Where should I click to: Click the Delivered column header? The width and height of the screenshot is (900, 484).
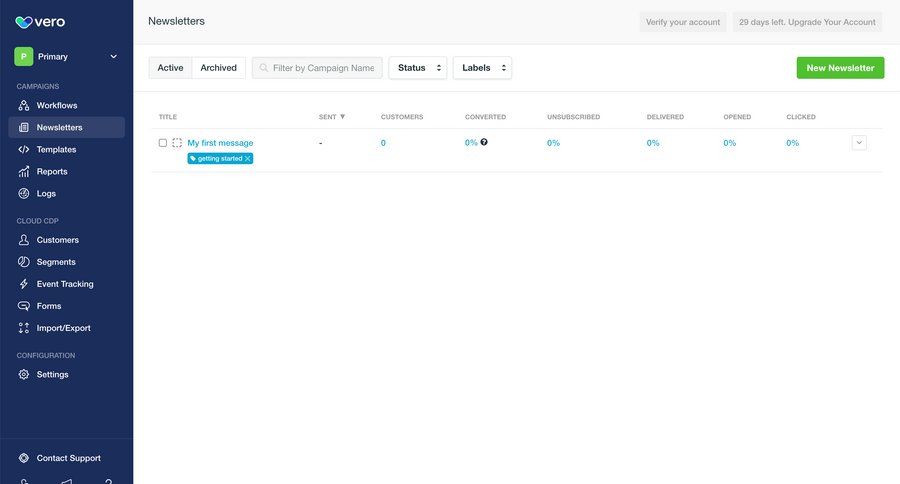tap(665, 117)
